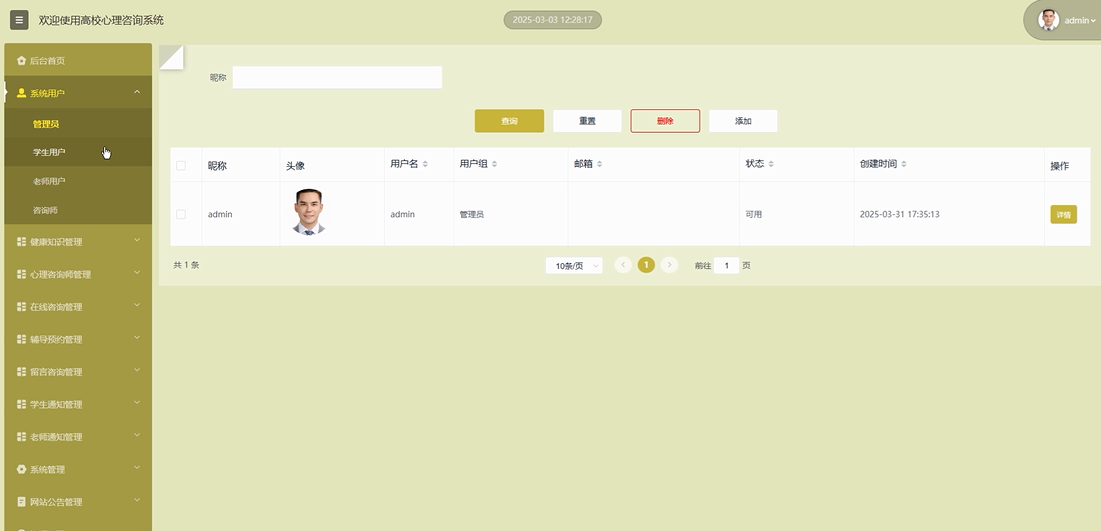The image size is (1101, 531).
Task: Open the 10条/页 page size dropdown
Action: [574, 265]
